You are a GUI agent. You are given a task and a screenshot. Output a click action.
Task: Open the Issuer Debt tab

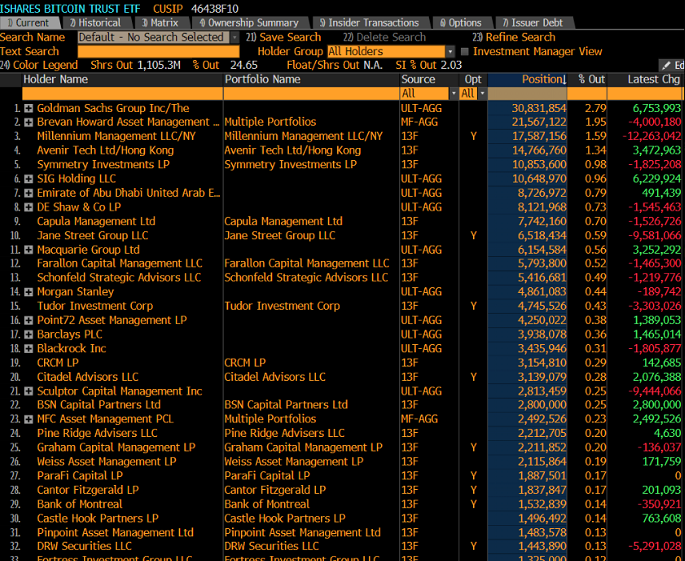533,23
